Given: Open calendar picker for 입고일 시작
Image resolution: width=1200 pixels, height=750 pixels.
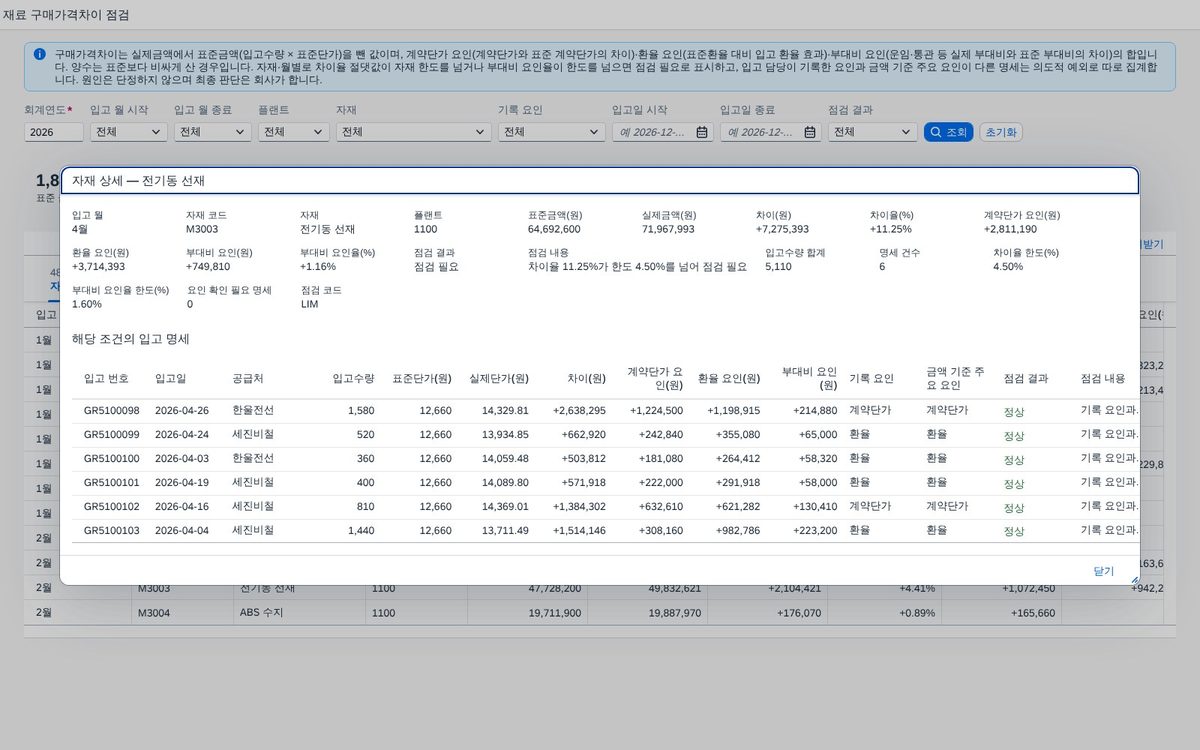Looking at the screenshot, I should click(x=702, y=132).
